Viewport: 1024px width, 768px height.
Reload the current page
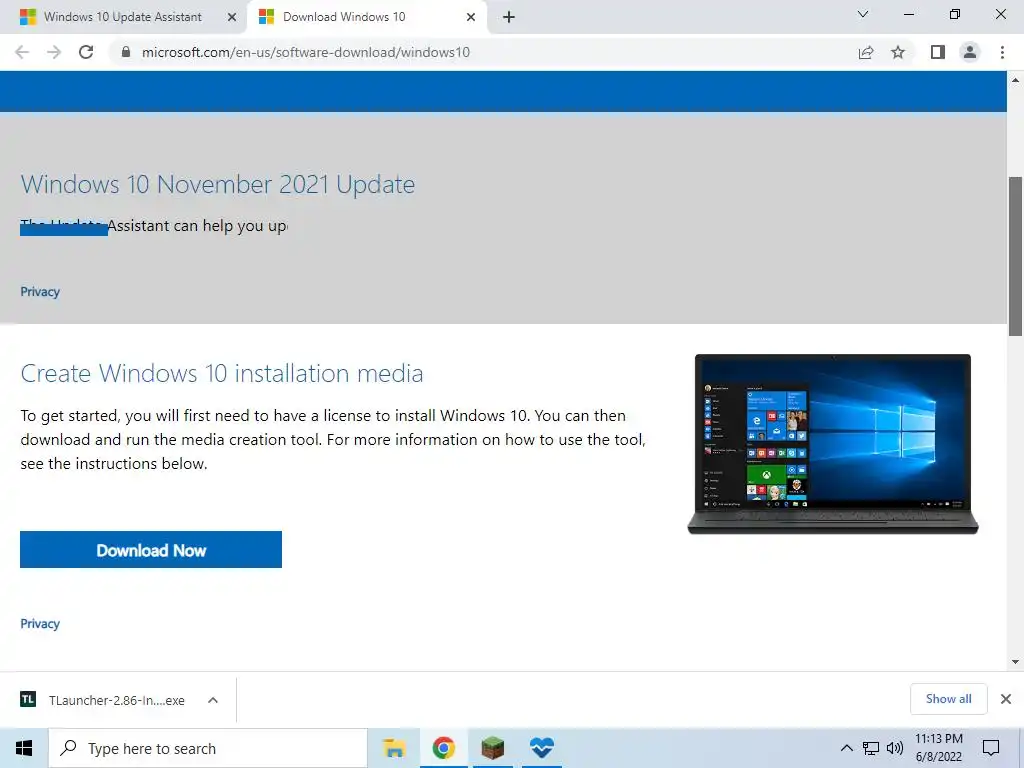(x=86, y=52)
